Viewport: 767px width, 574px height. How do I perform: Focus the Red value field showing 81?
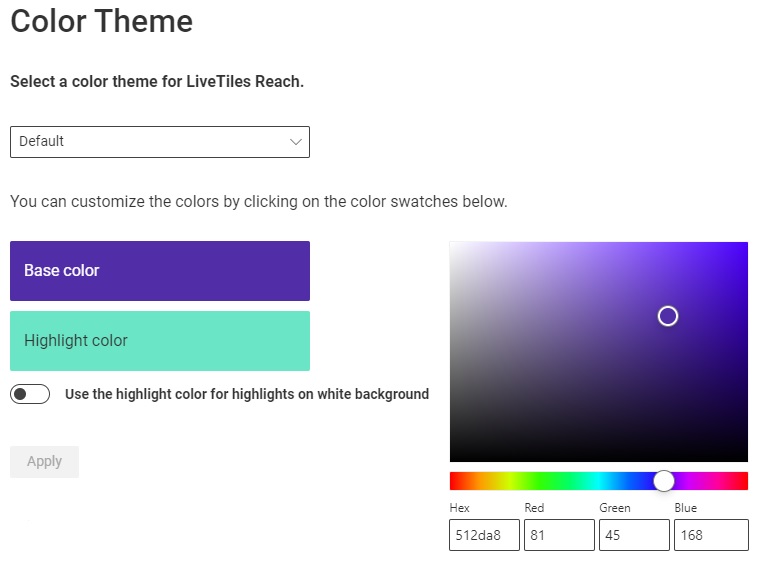[x=559, y=535]
